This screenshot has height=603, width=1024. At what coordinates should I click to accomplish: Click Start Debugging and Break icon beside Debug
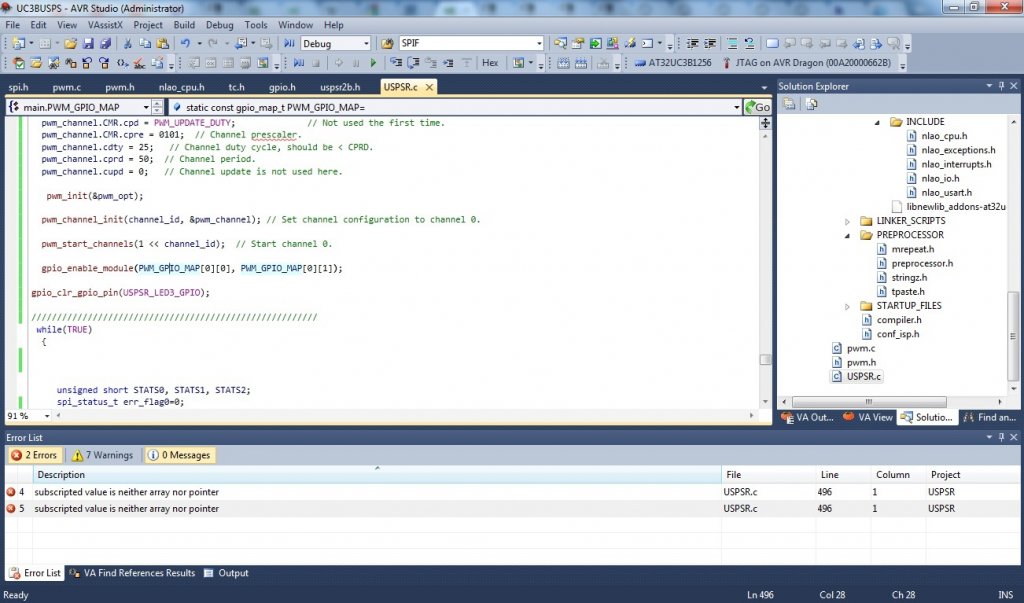(289, 44)
